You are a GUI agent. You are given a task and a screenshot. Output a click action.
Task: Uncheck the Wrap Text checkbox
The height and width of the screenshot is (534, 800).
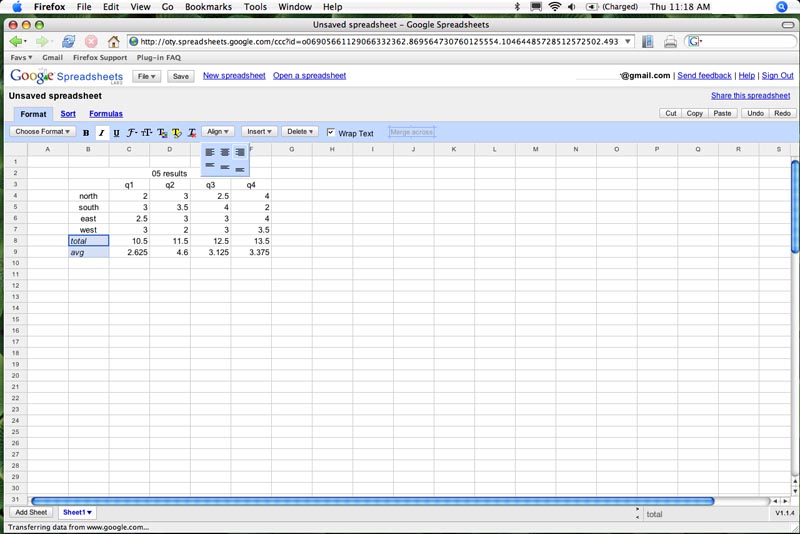point(331,132)
